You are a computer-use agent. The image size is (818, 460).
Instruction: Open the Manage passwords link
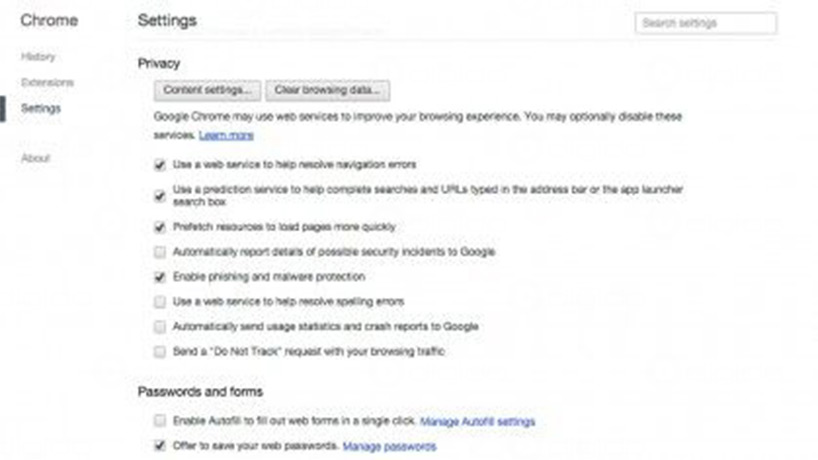click(389, 446)
